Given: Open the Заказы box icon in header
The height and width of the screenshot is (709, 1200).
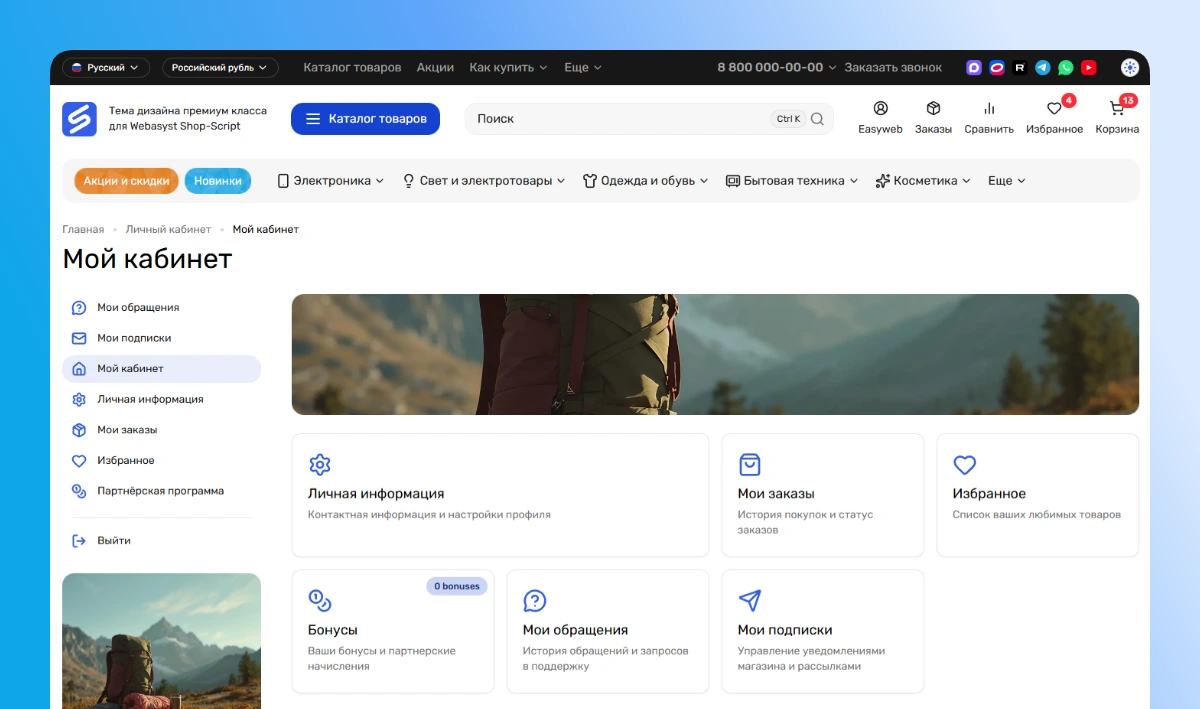Looking at the screenshot, I should 933,109.
